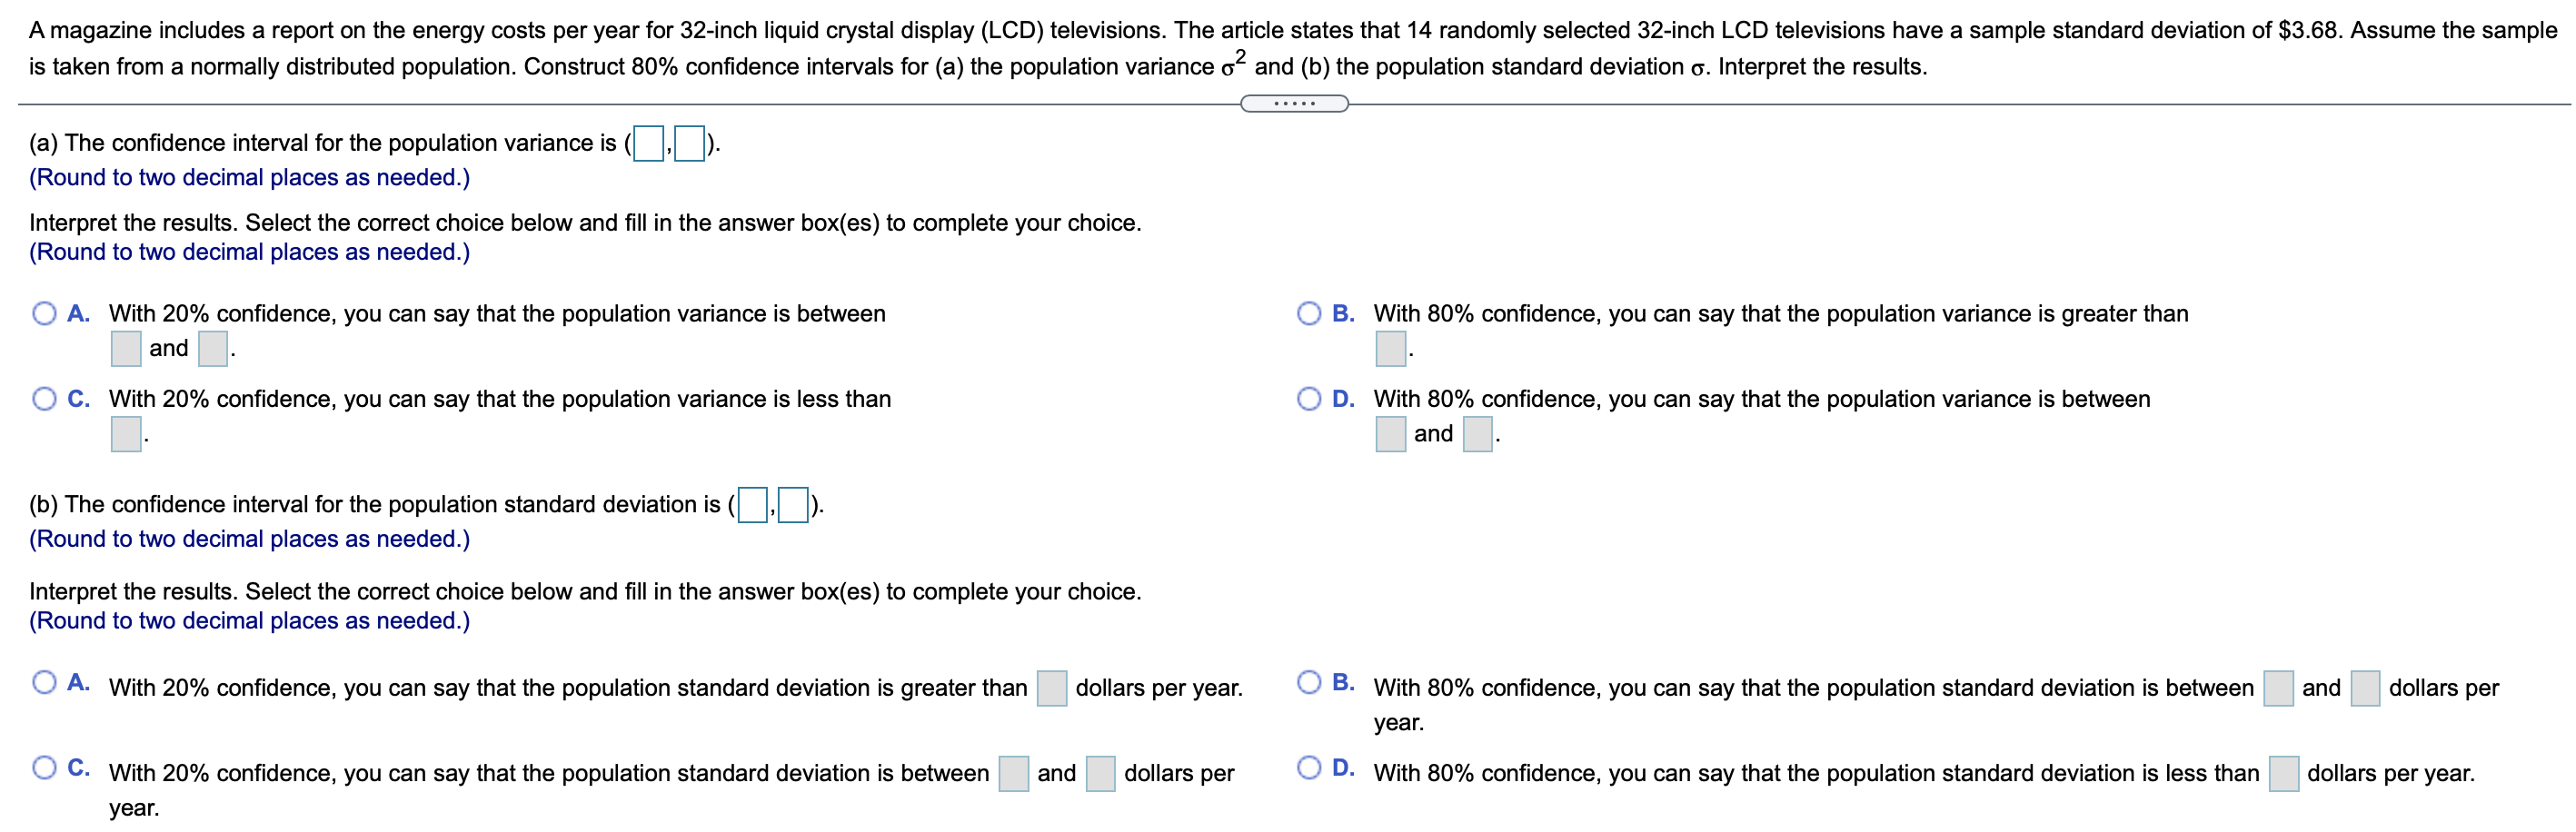
Task: Select option C standard deviation between 20%
Action: point(44,768)
